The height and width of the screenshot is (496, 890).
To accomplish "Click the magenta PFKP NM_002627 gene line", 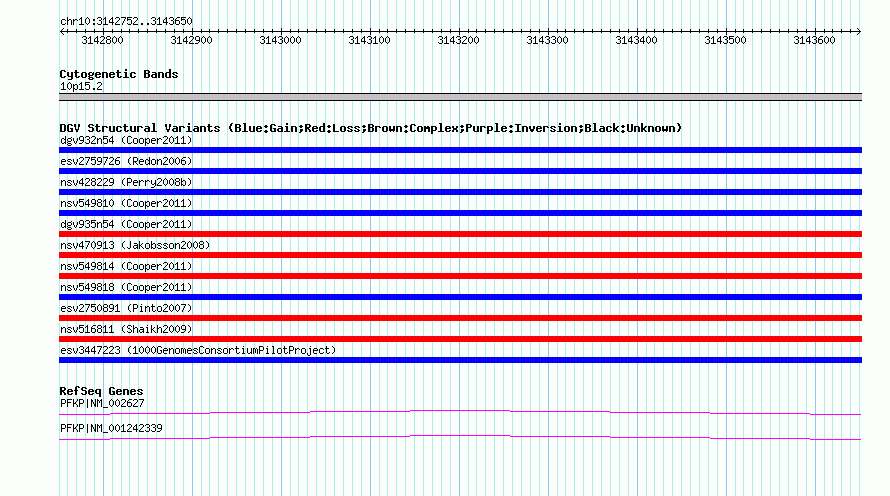I will click(460, 412).
